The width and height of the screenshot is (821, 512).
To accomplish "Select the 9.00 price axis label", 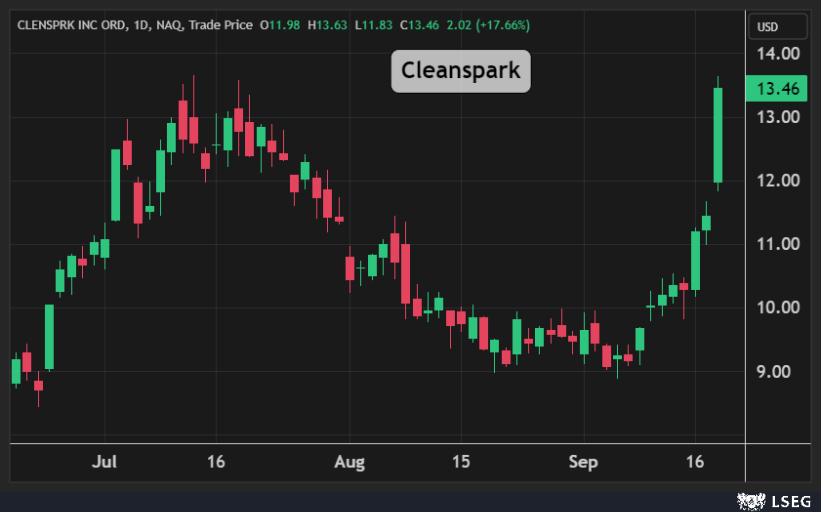I will (777, 372).
